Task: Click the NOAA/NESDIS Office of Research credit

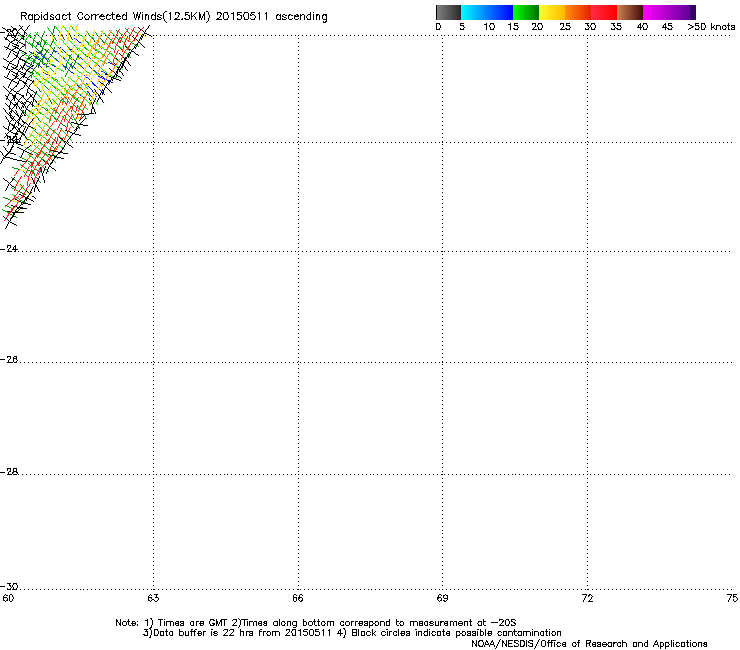Action: pos(589,644)
